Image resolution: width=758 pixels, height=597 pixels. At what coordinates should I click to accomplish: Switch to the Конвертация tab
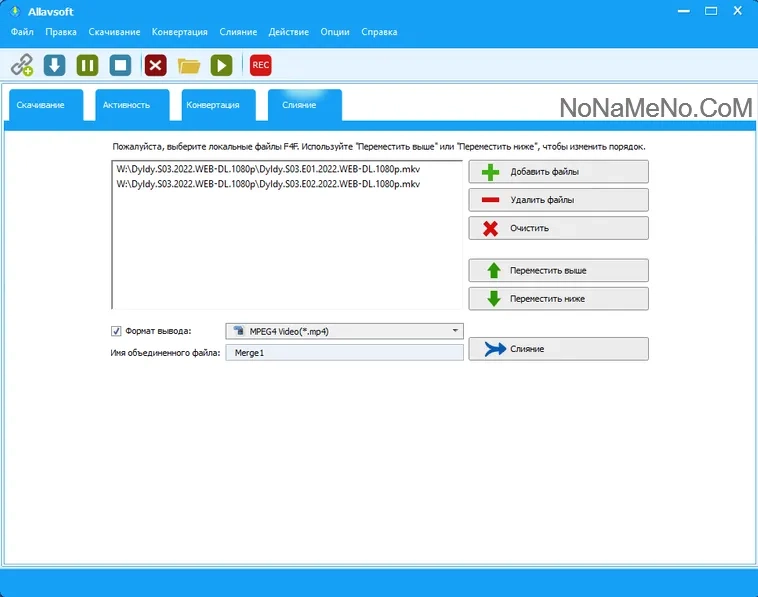(x=213, y=105)
